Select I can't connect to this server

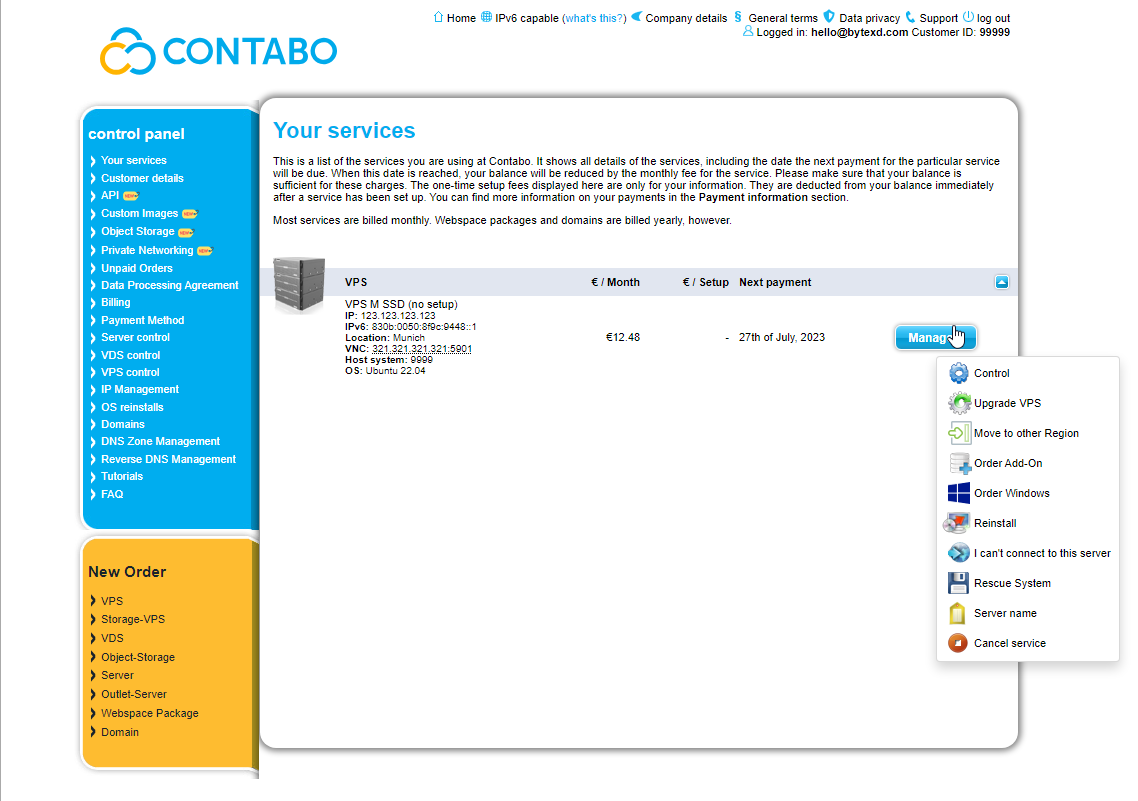(1041, 553)
